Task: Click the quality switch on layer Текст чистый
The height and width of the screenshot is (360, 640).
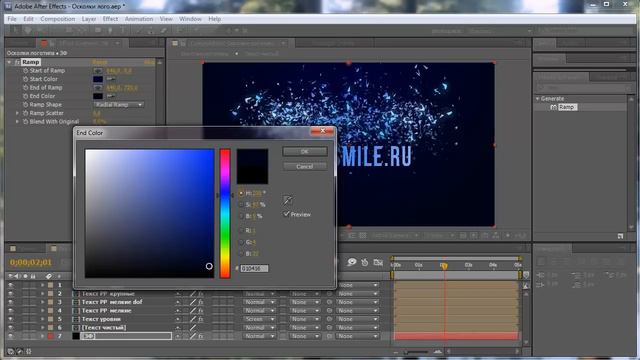Action: pos(193,328)
